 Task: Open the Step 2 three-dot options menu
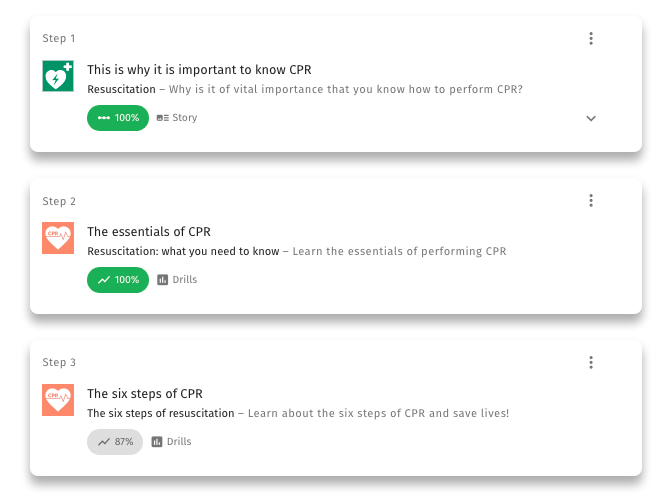[x=591, y=201]
